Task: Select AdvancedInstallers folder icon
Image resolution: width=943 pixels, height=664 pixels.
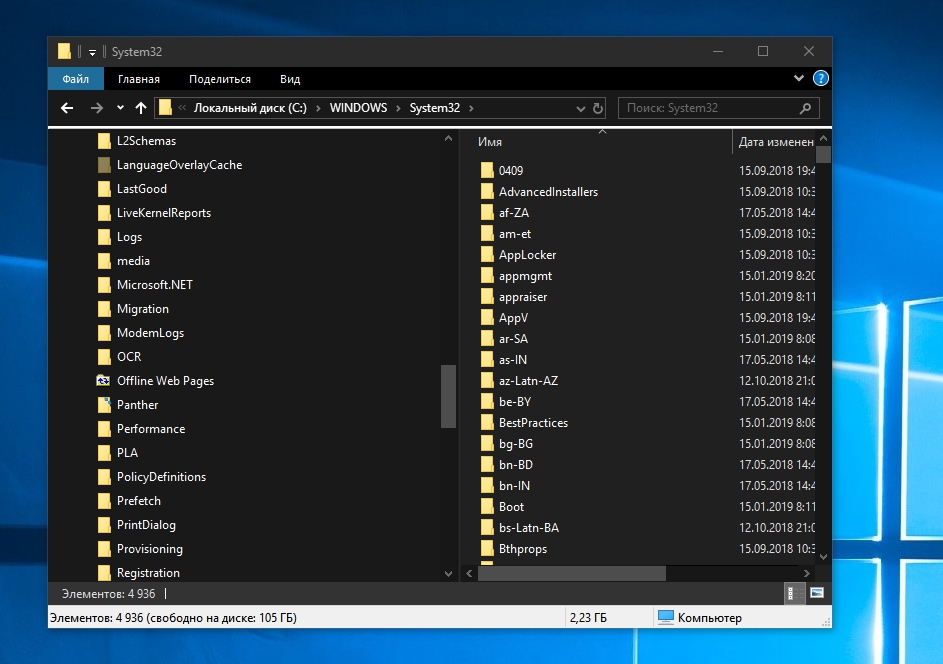Action: [487, 191]
